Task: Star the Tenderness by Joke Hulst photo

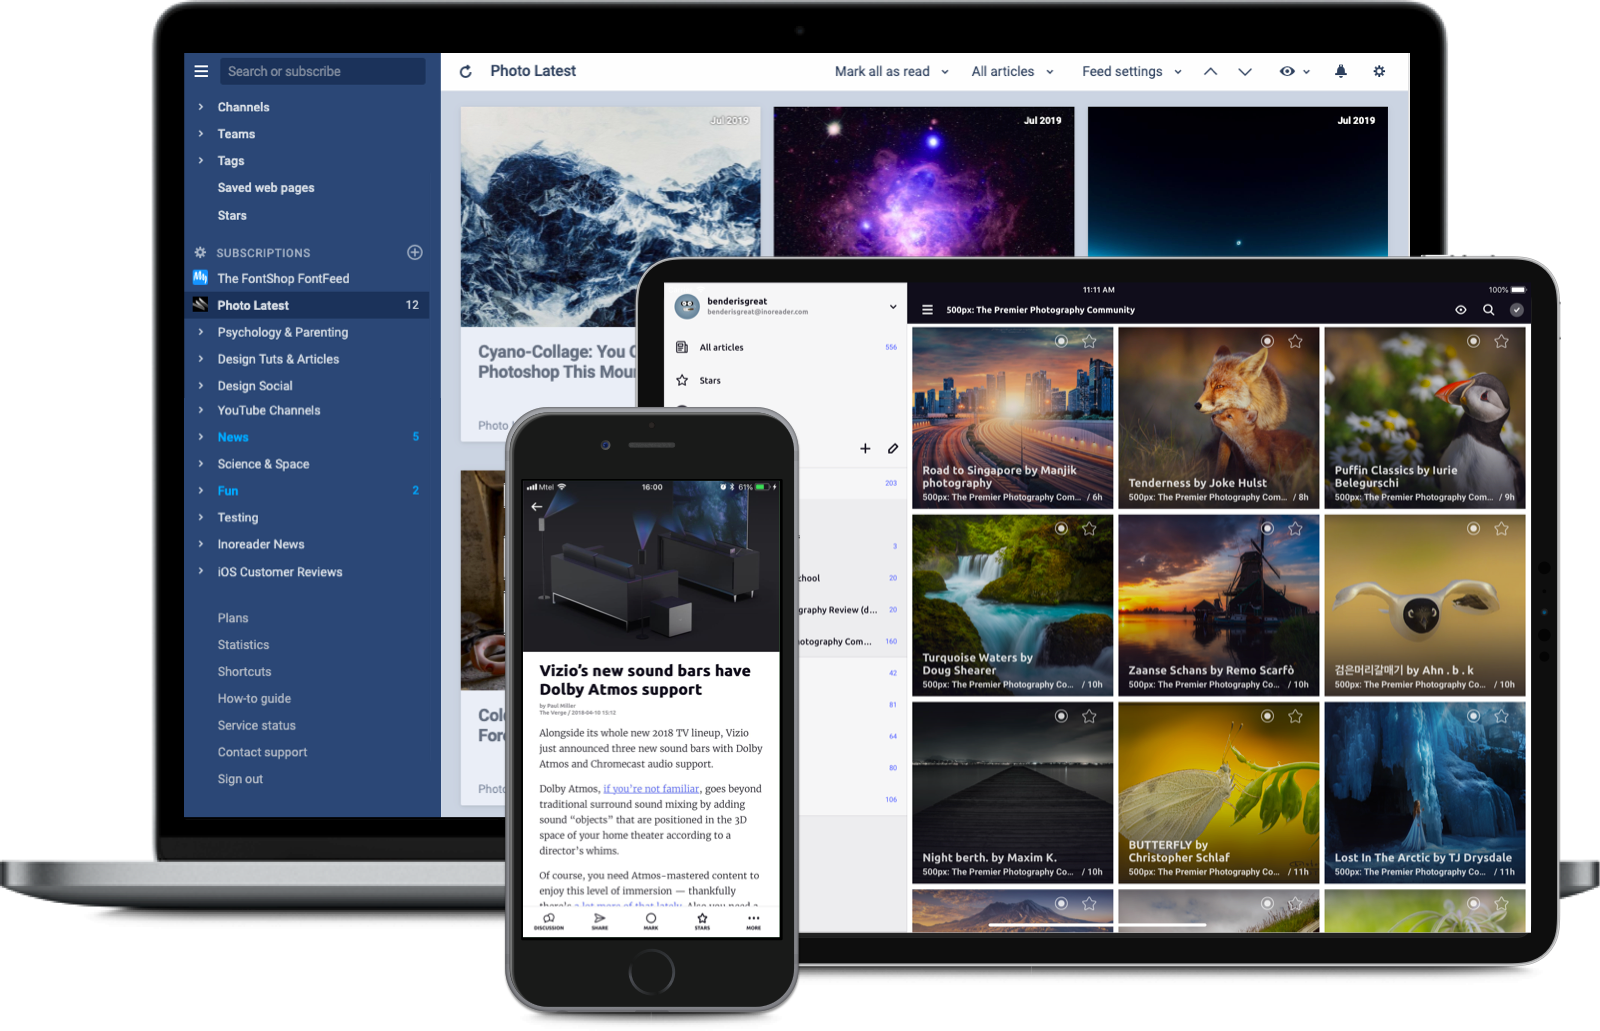Action: pos(1295,341)
